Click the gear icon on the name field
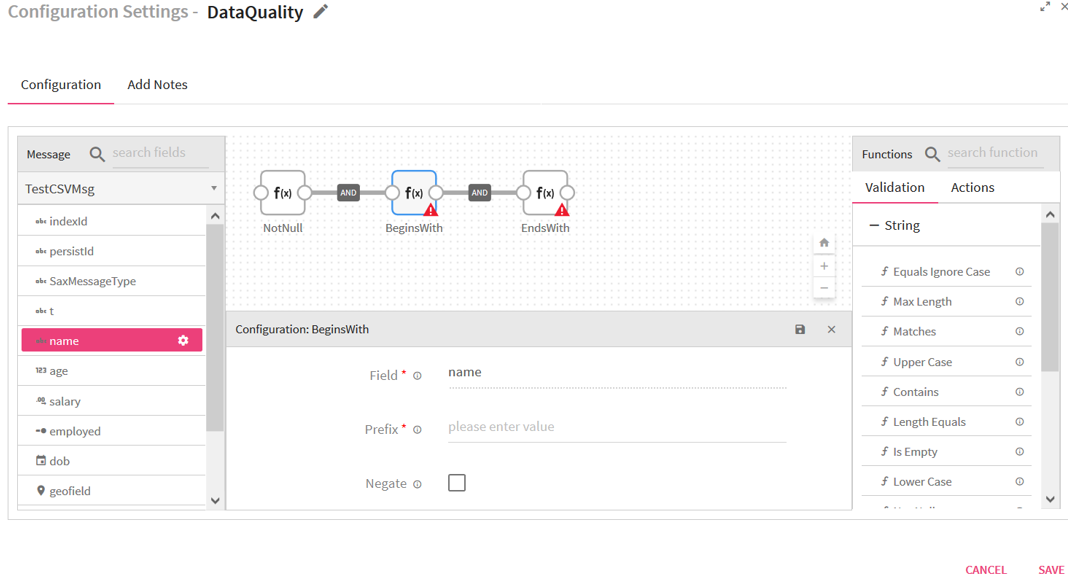This screenshot has width=1068, height=581. pos(183,341)
